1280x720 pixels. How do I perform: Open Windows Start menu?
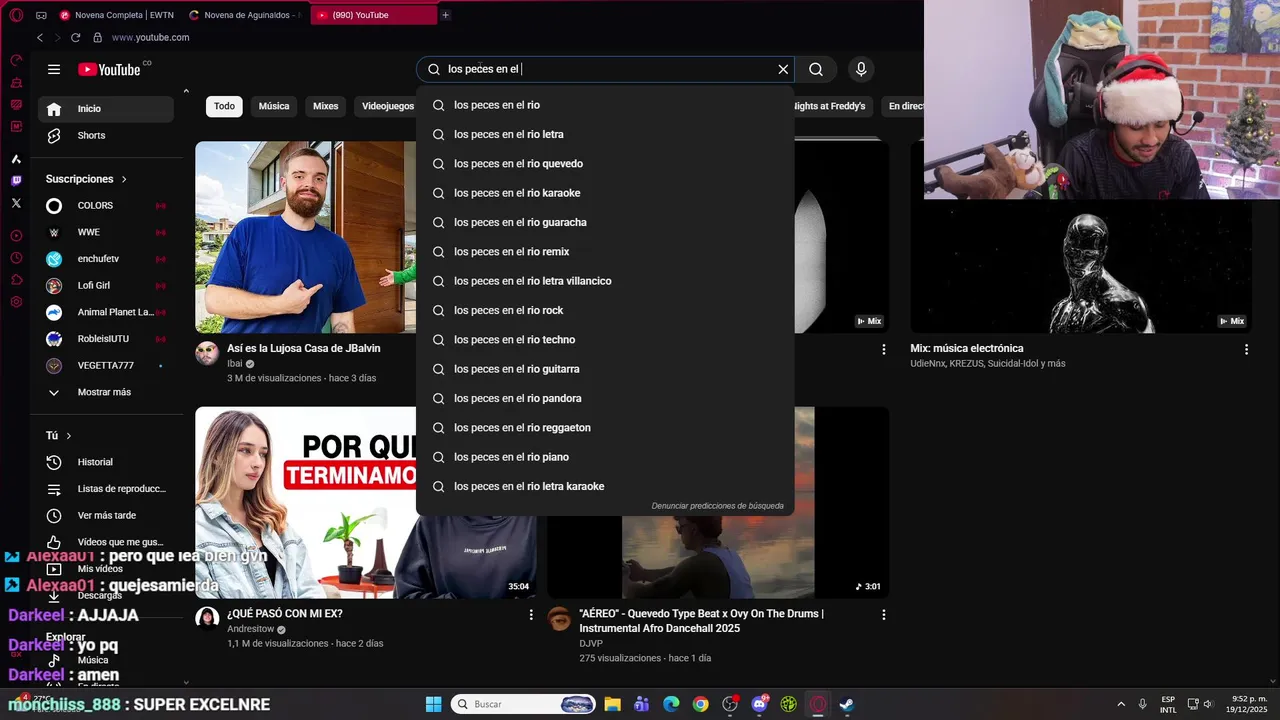(x=433, y=704)
